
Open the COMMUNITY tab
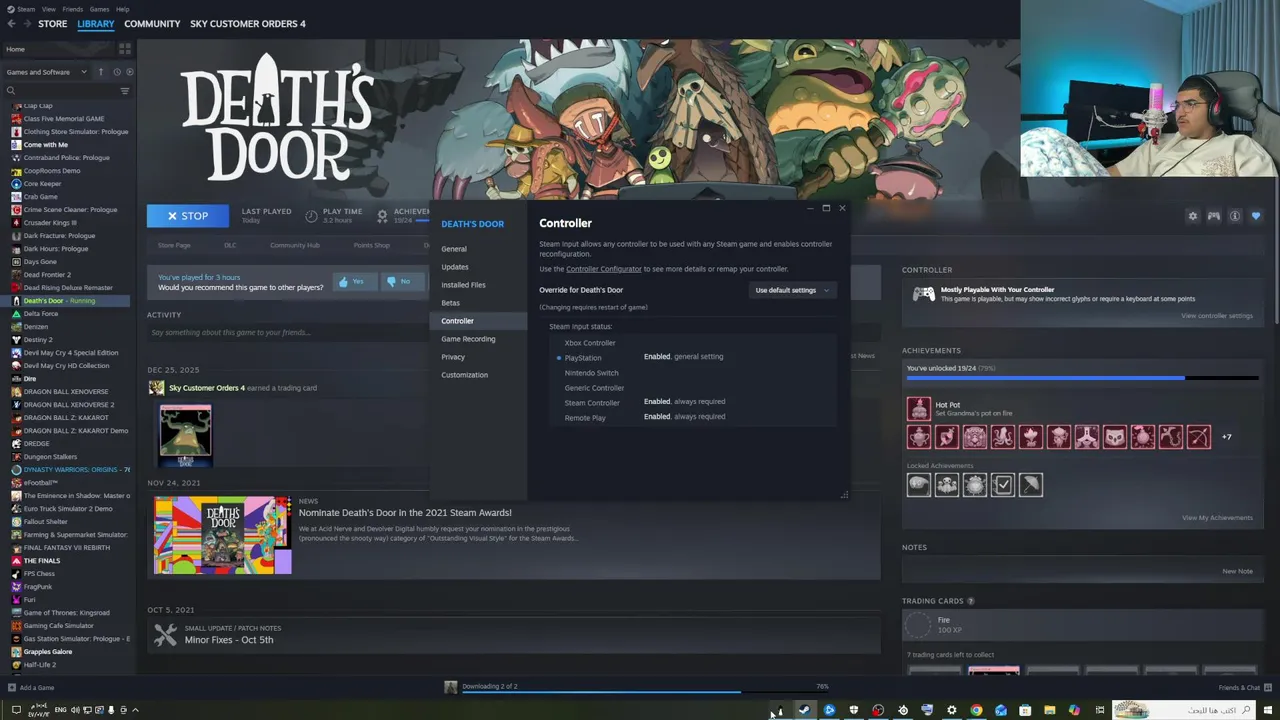coord(152,23)
